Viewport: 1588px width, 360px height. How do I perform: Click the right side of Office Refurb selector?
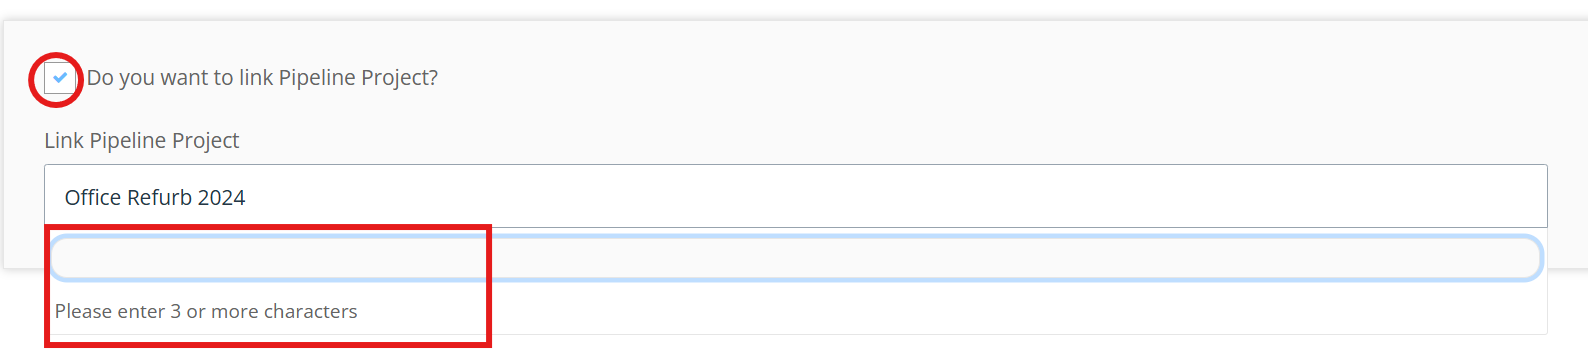(1500, 196)
